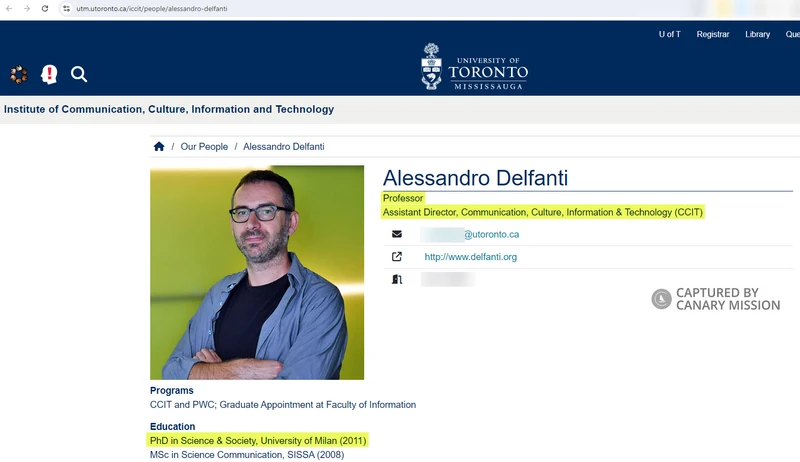This screenshot has width=800, height=462.
Task: Go to Our People breadcrumb
Action: click(204, 147)
